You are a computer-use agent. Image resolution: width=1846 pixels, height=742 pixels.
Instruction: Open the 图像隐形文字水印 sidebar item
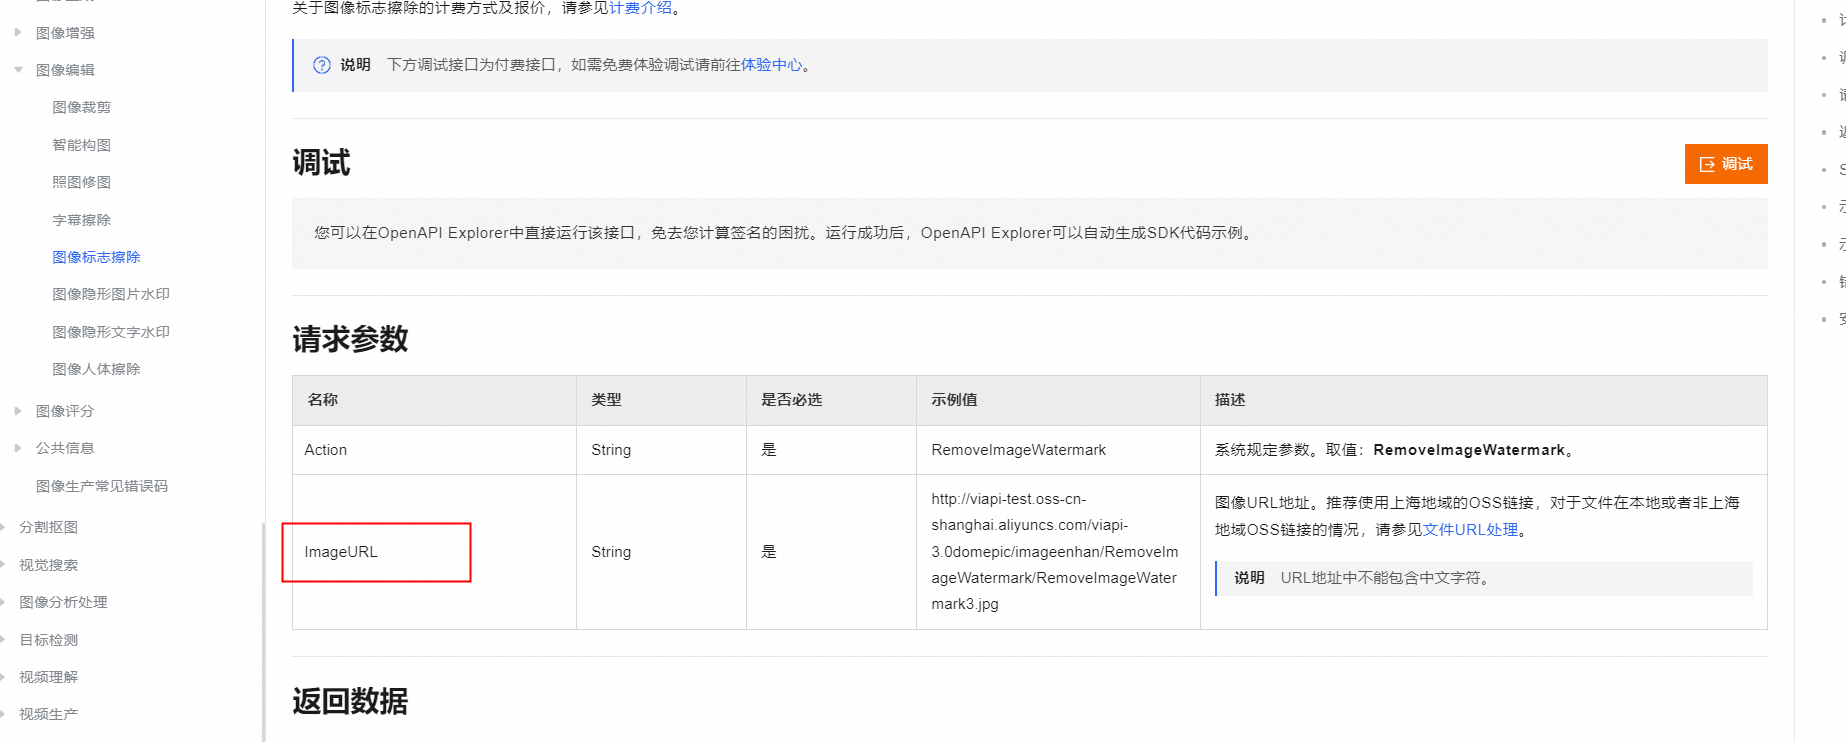(x=111, y=332)
